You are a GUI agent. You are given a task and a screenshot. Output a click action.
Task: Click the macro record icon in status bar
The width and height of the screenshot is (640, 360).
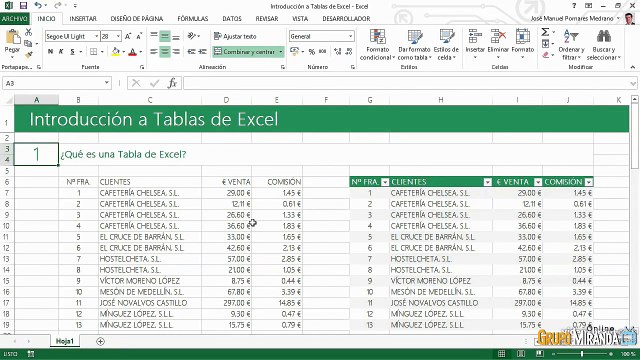pos(31,354)
